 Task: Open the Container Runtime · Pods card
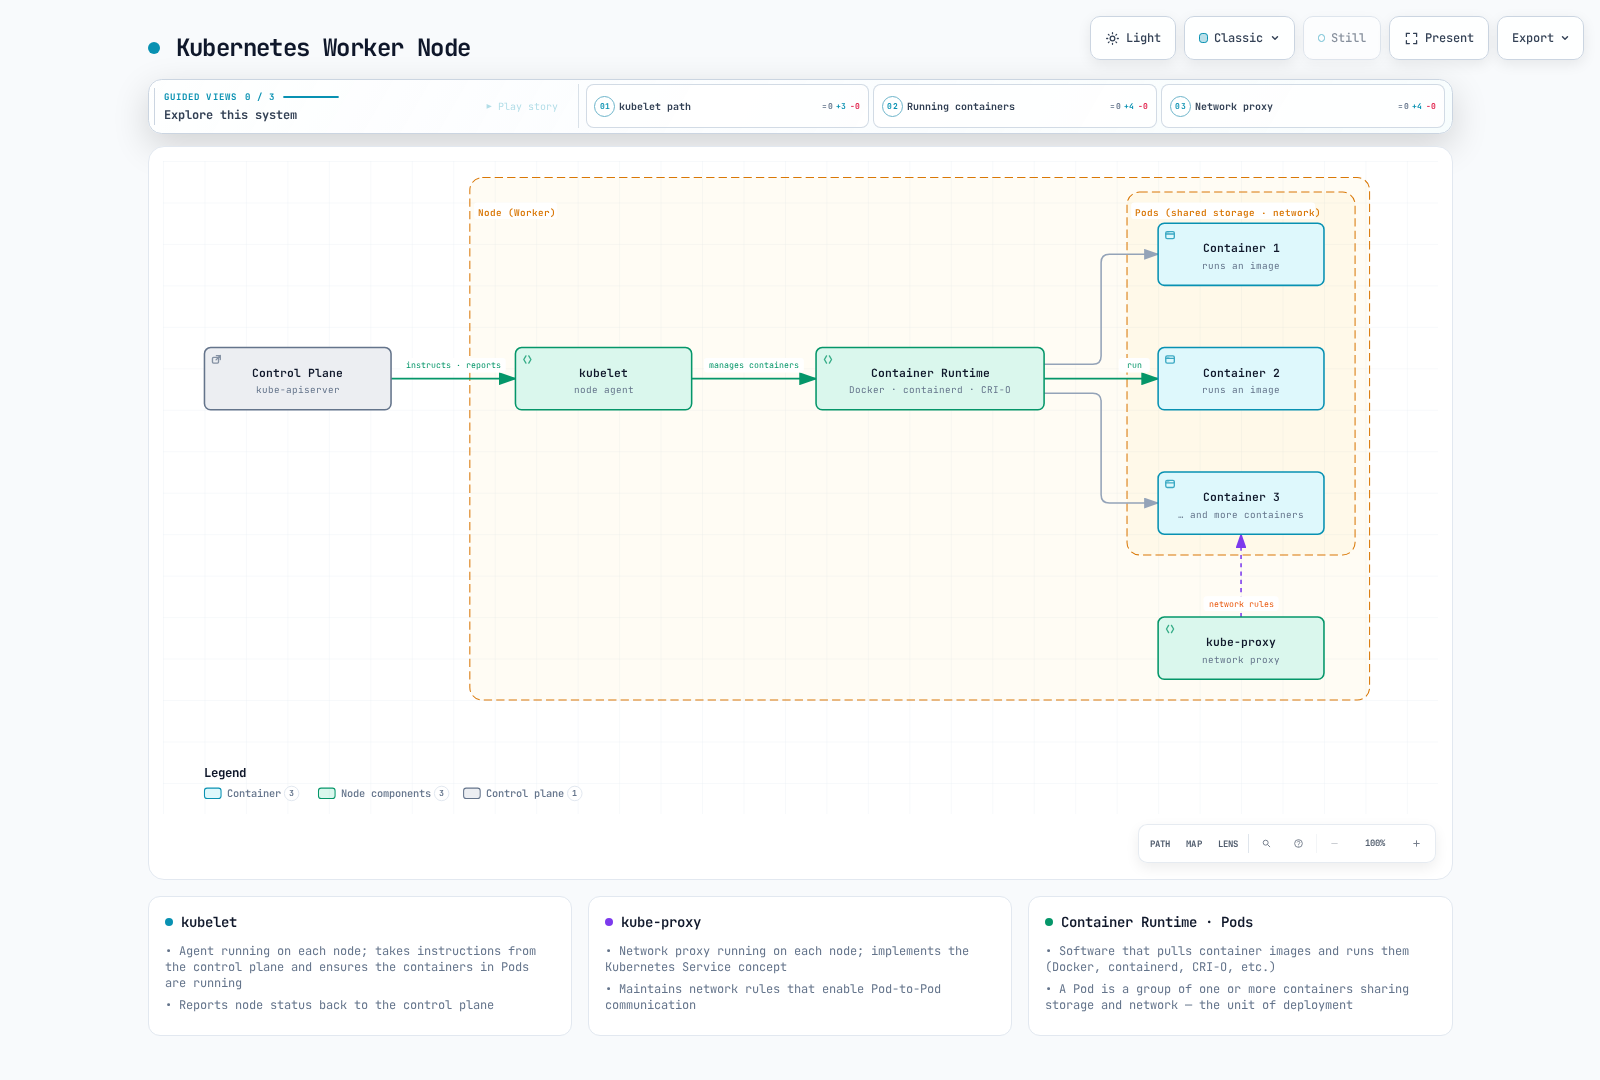(1240, 966)
